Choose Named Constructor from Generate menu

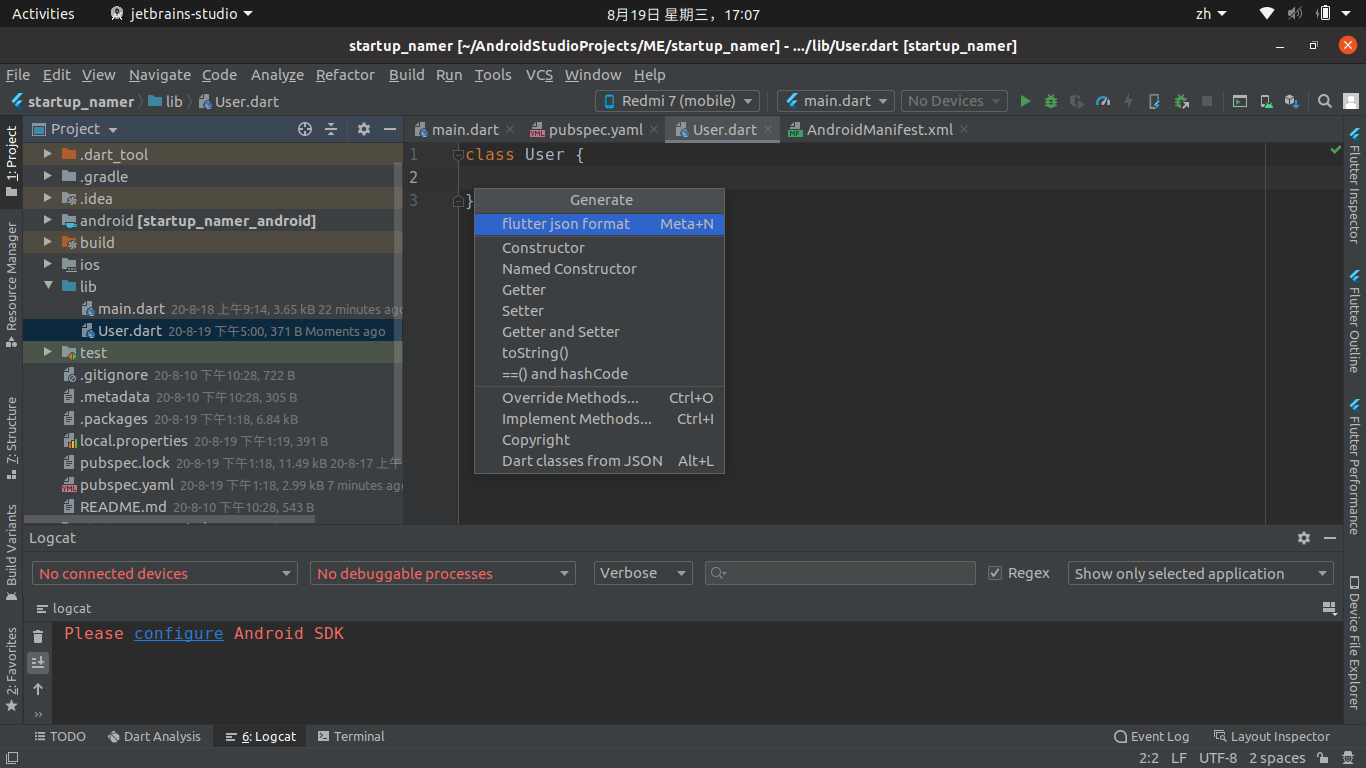click(x=599, y=269)
